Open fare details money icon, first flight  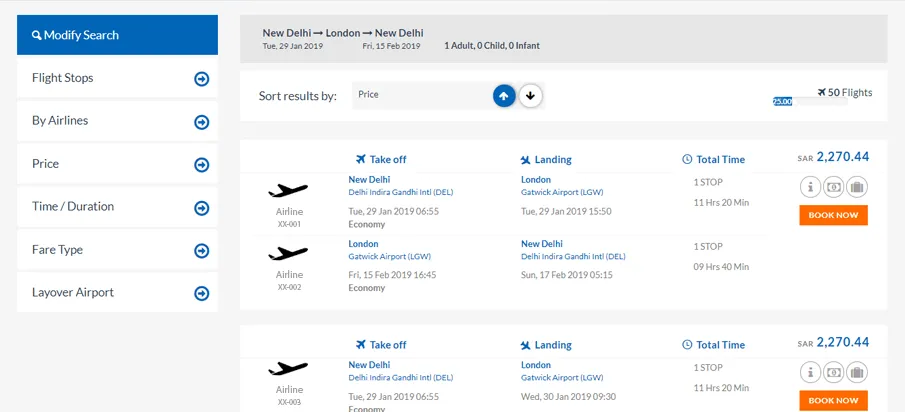[x=833, y=187]
